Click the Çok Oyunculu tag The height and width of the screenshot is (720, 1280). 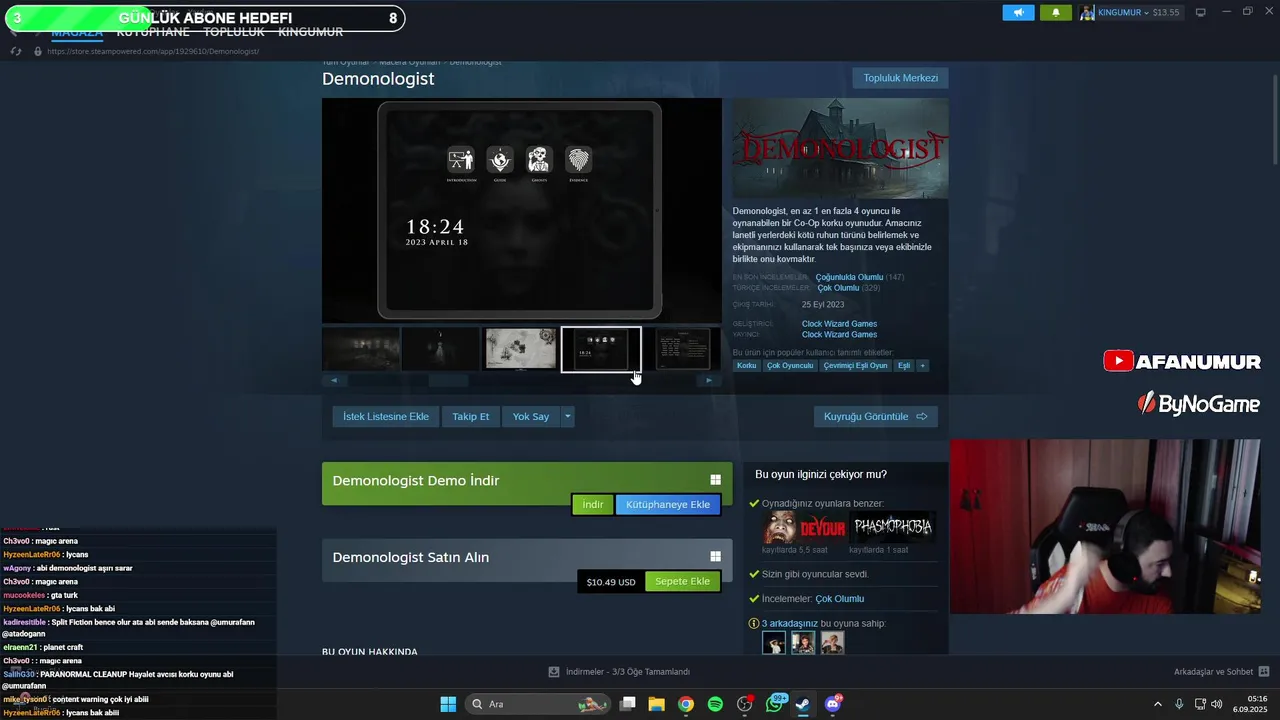pos(790,366)
